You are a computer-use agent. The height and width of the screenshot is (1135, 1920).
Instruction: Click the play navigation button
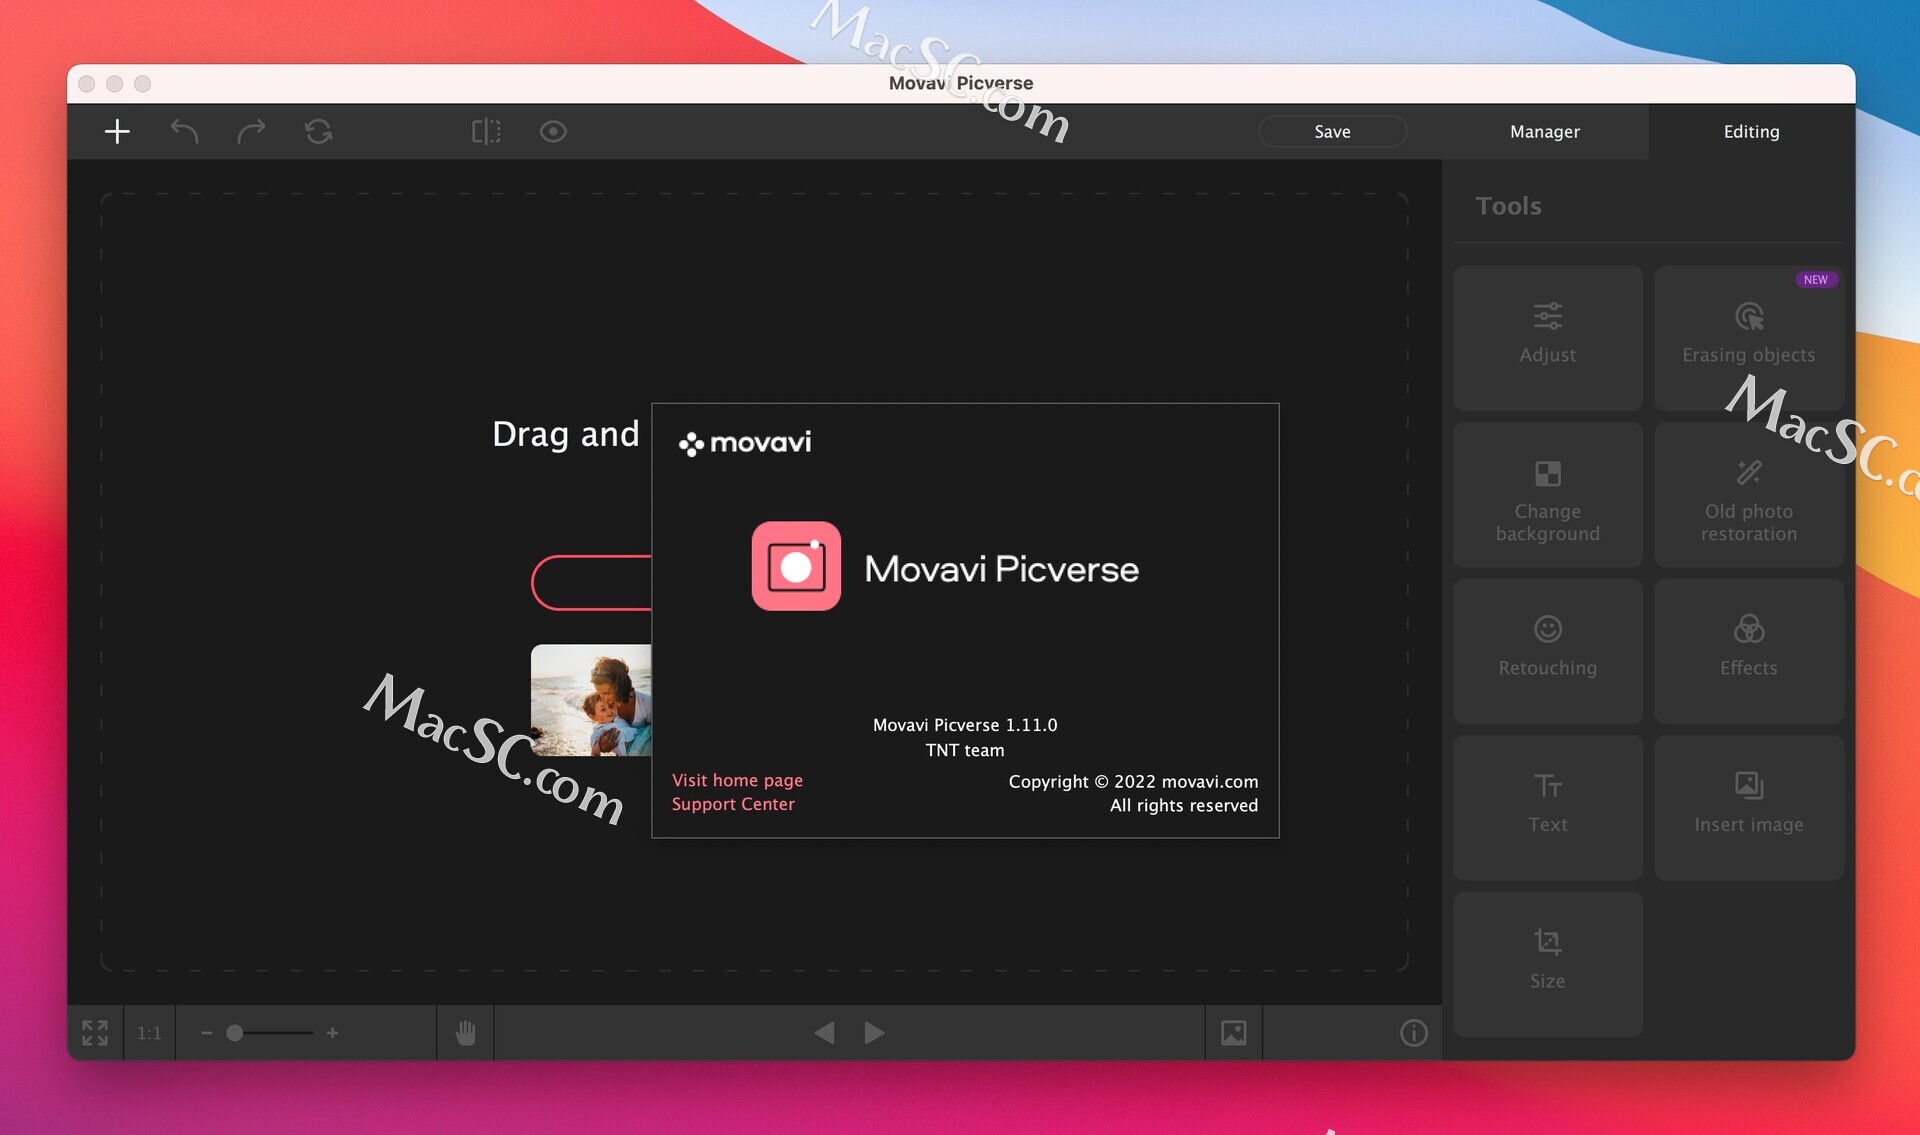[873, 1032]
